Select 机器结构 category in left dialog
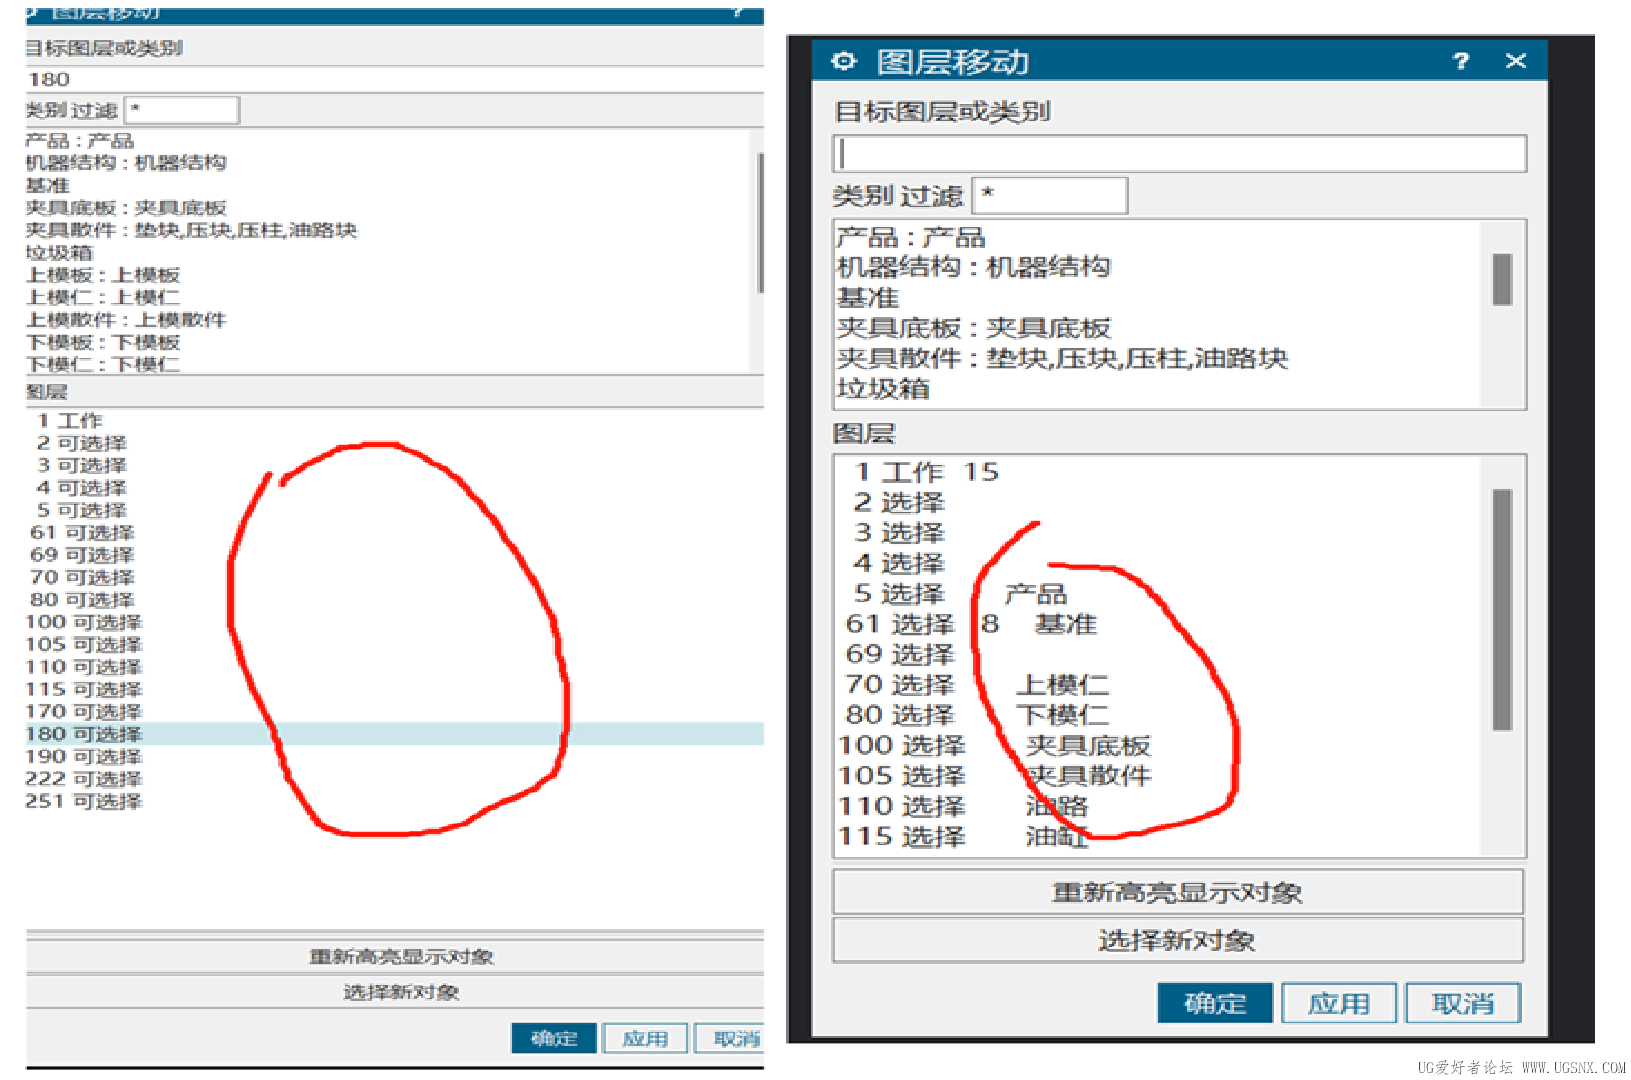Screen dimensions: 1631x1080 pos(126,163)
